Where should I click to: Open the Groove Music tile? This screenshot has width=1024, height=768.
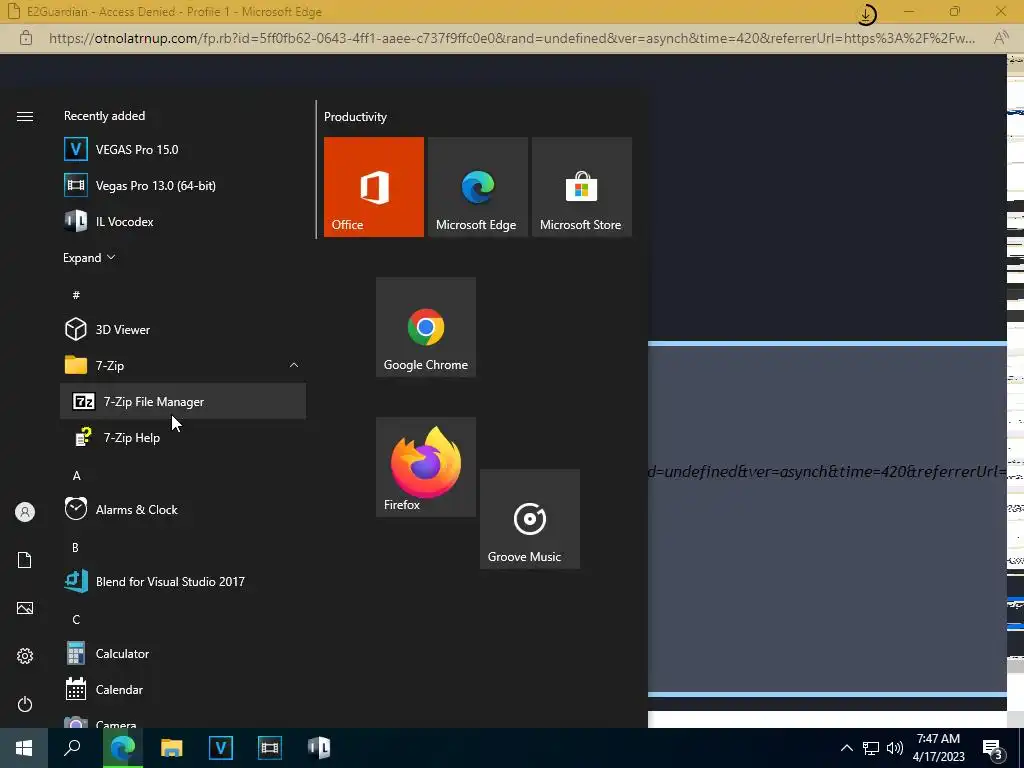[x=530, y=519]
